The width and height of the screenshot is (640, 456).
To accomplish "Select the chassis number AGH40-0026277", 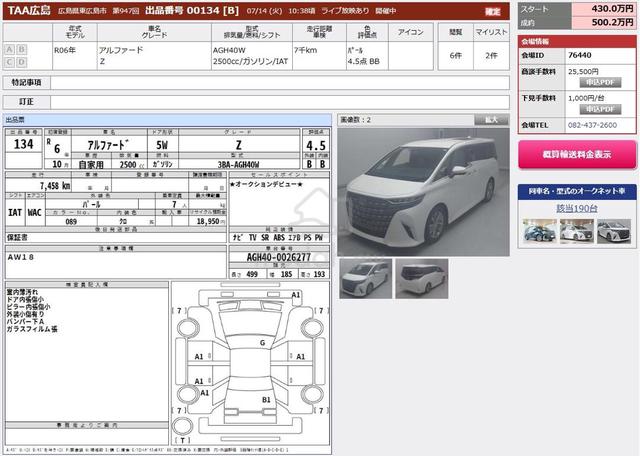I will point(279,257).
